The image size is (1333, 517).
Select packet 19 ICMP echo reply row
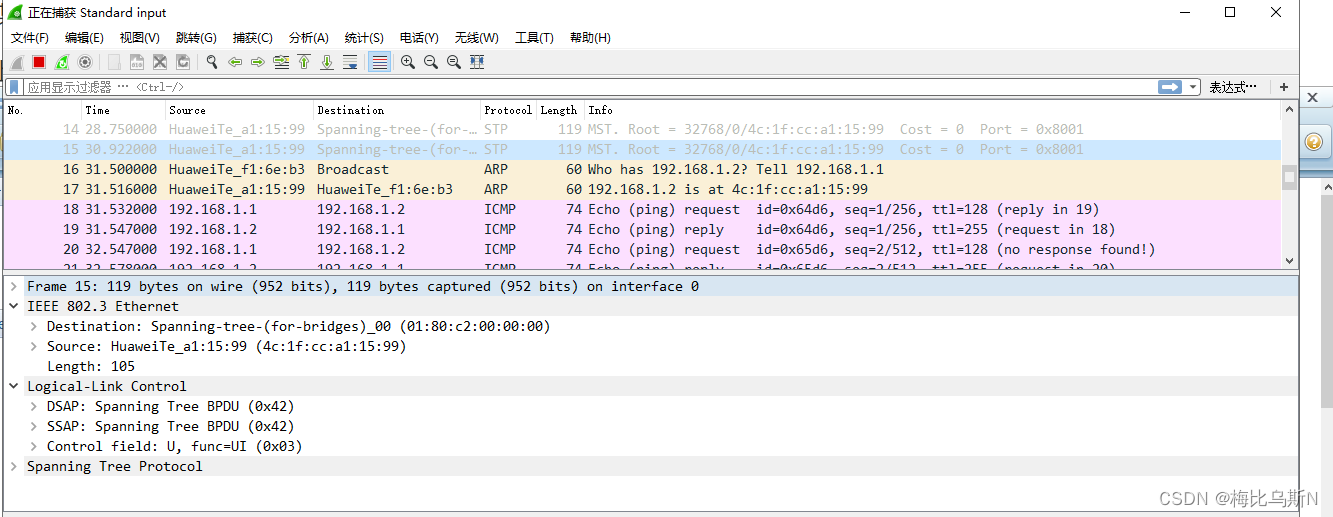coord(642,229)
